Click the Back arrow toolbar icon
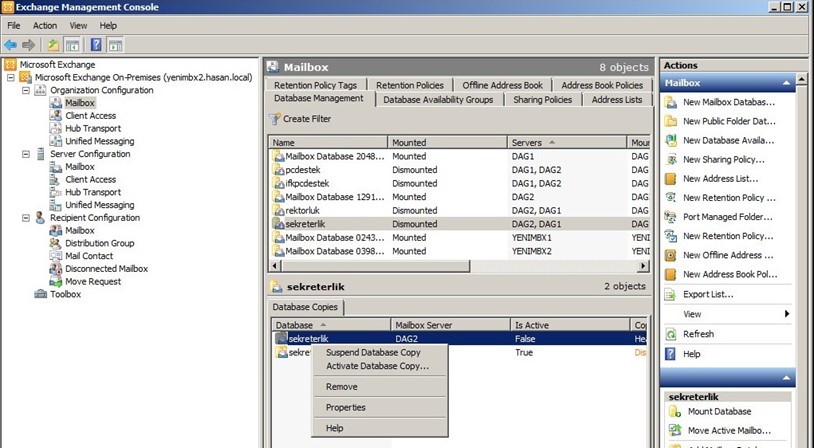The width and height of the screenshot is (814, 448). point(10,45)
